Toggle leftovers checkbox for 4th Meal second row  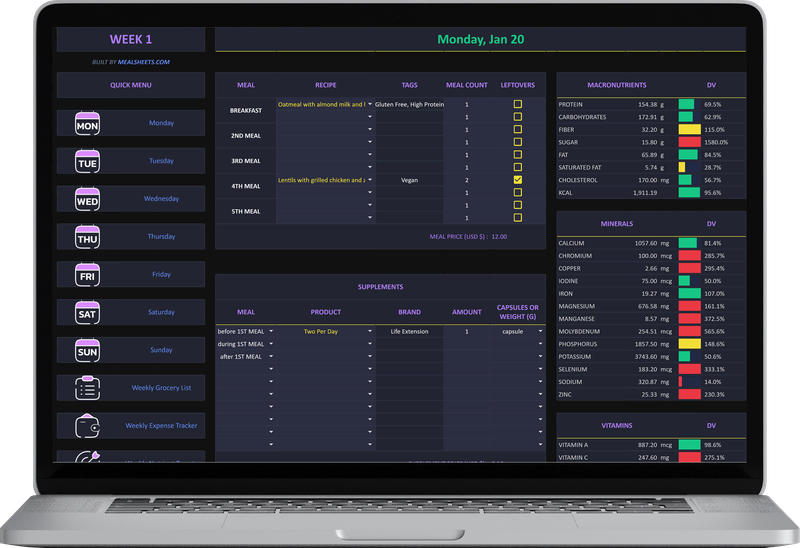click(517, 192)
